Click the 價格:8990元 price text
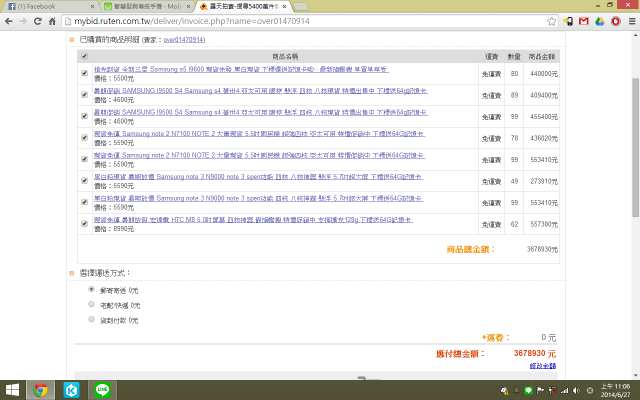Screen dimensions: 640x400 tap(114, 229)
